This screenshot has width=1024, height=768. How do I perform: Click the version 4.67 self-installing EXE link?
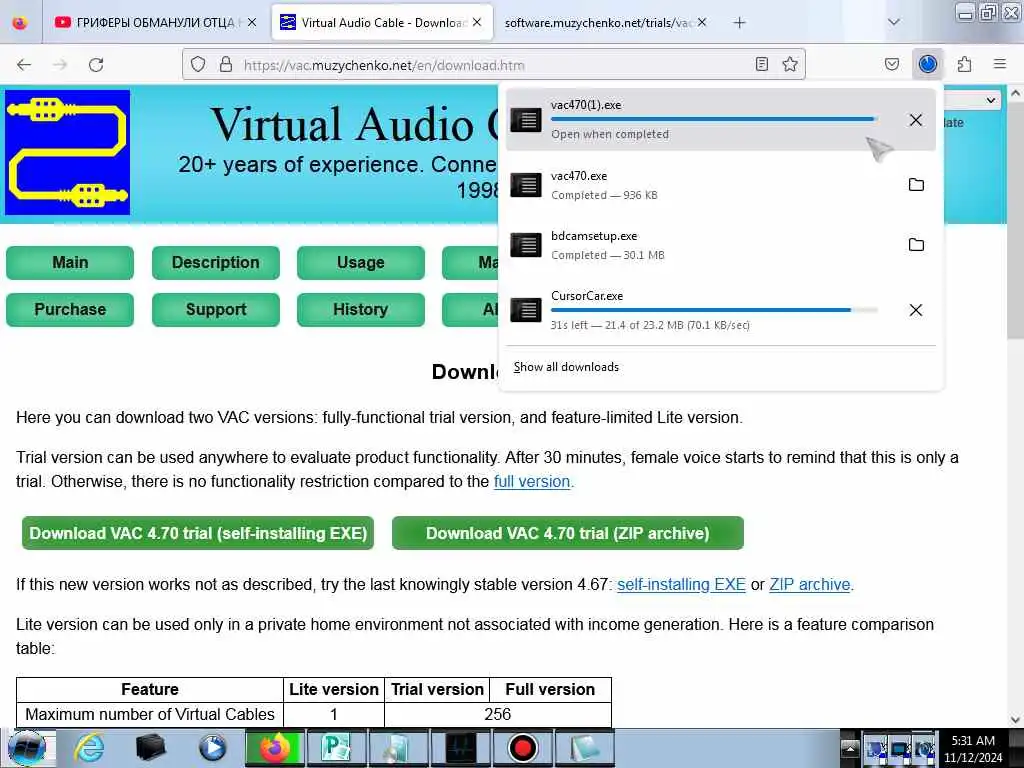tap(681, 584)
